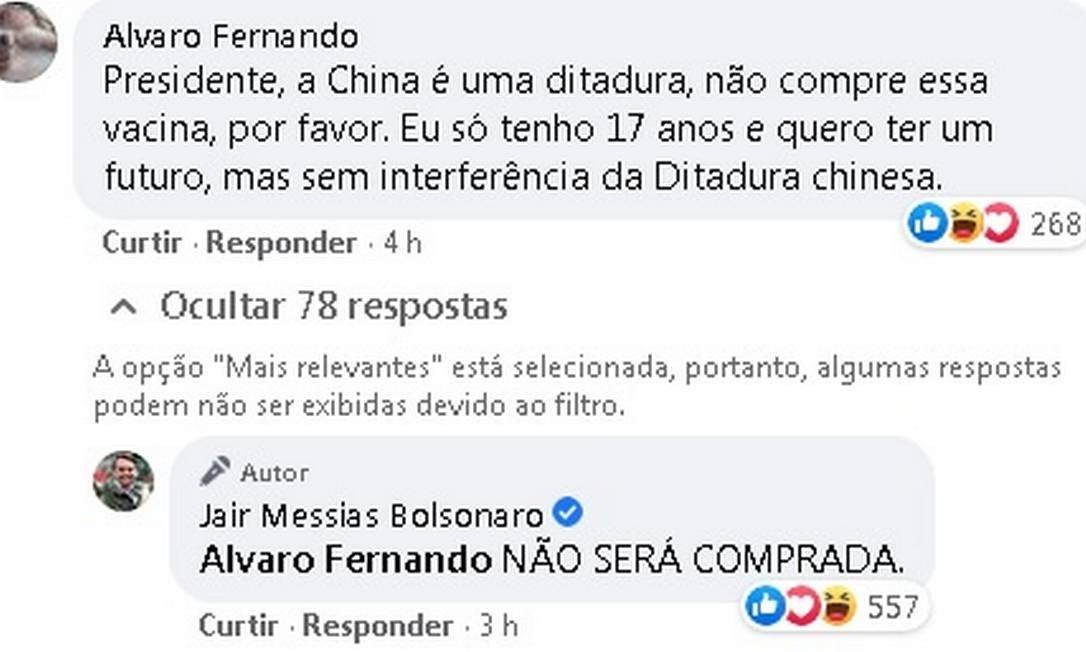Screen dimensions: 1086x652
Task: Click the heart reaction on Alvaro's comment
Action: [x=998, y=224]
